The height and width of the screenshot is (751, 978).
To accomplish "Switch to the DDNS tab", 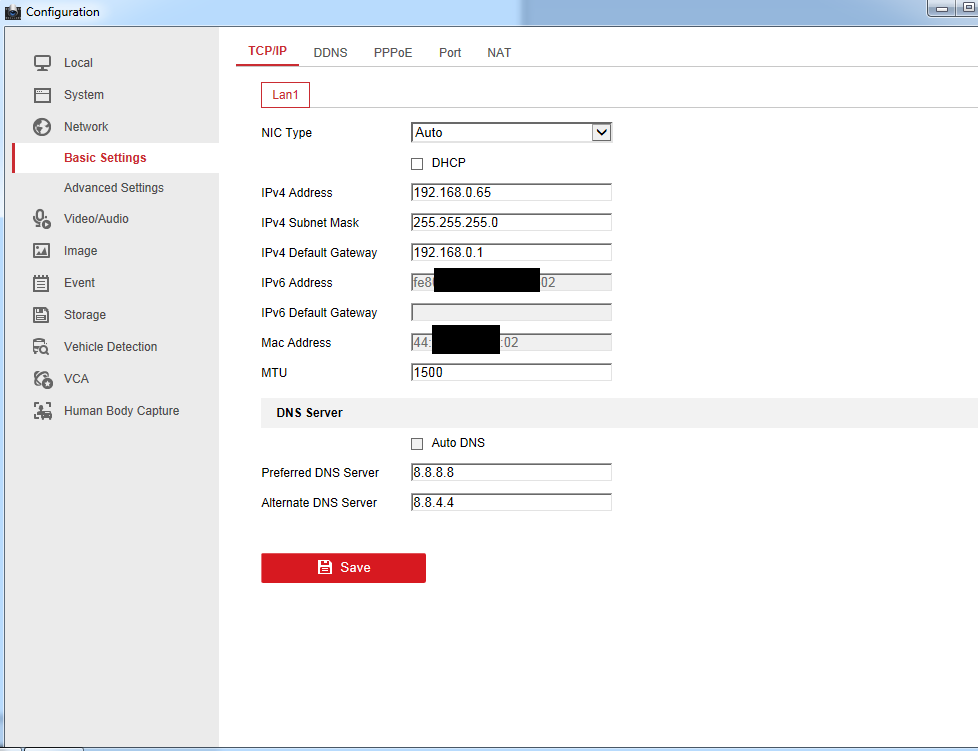I will [330, 52].
